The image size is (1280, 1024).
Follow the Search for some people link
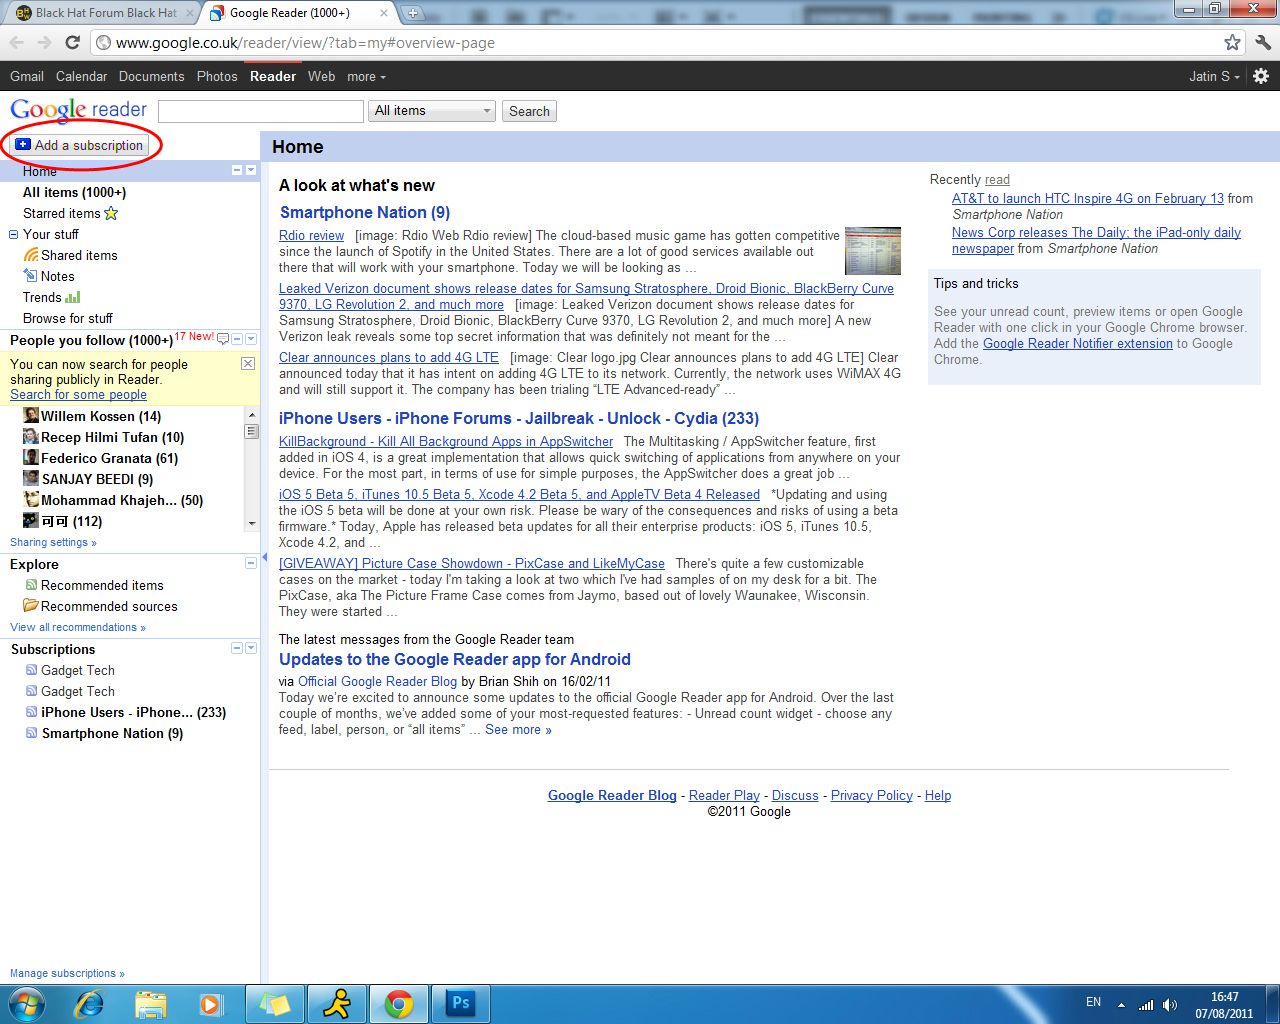point(78,394)
